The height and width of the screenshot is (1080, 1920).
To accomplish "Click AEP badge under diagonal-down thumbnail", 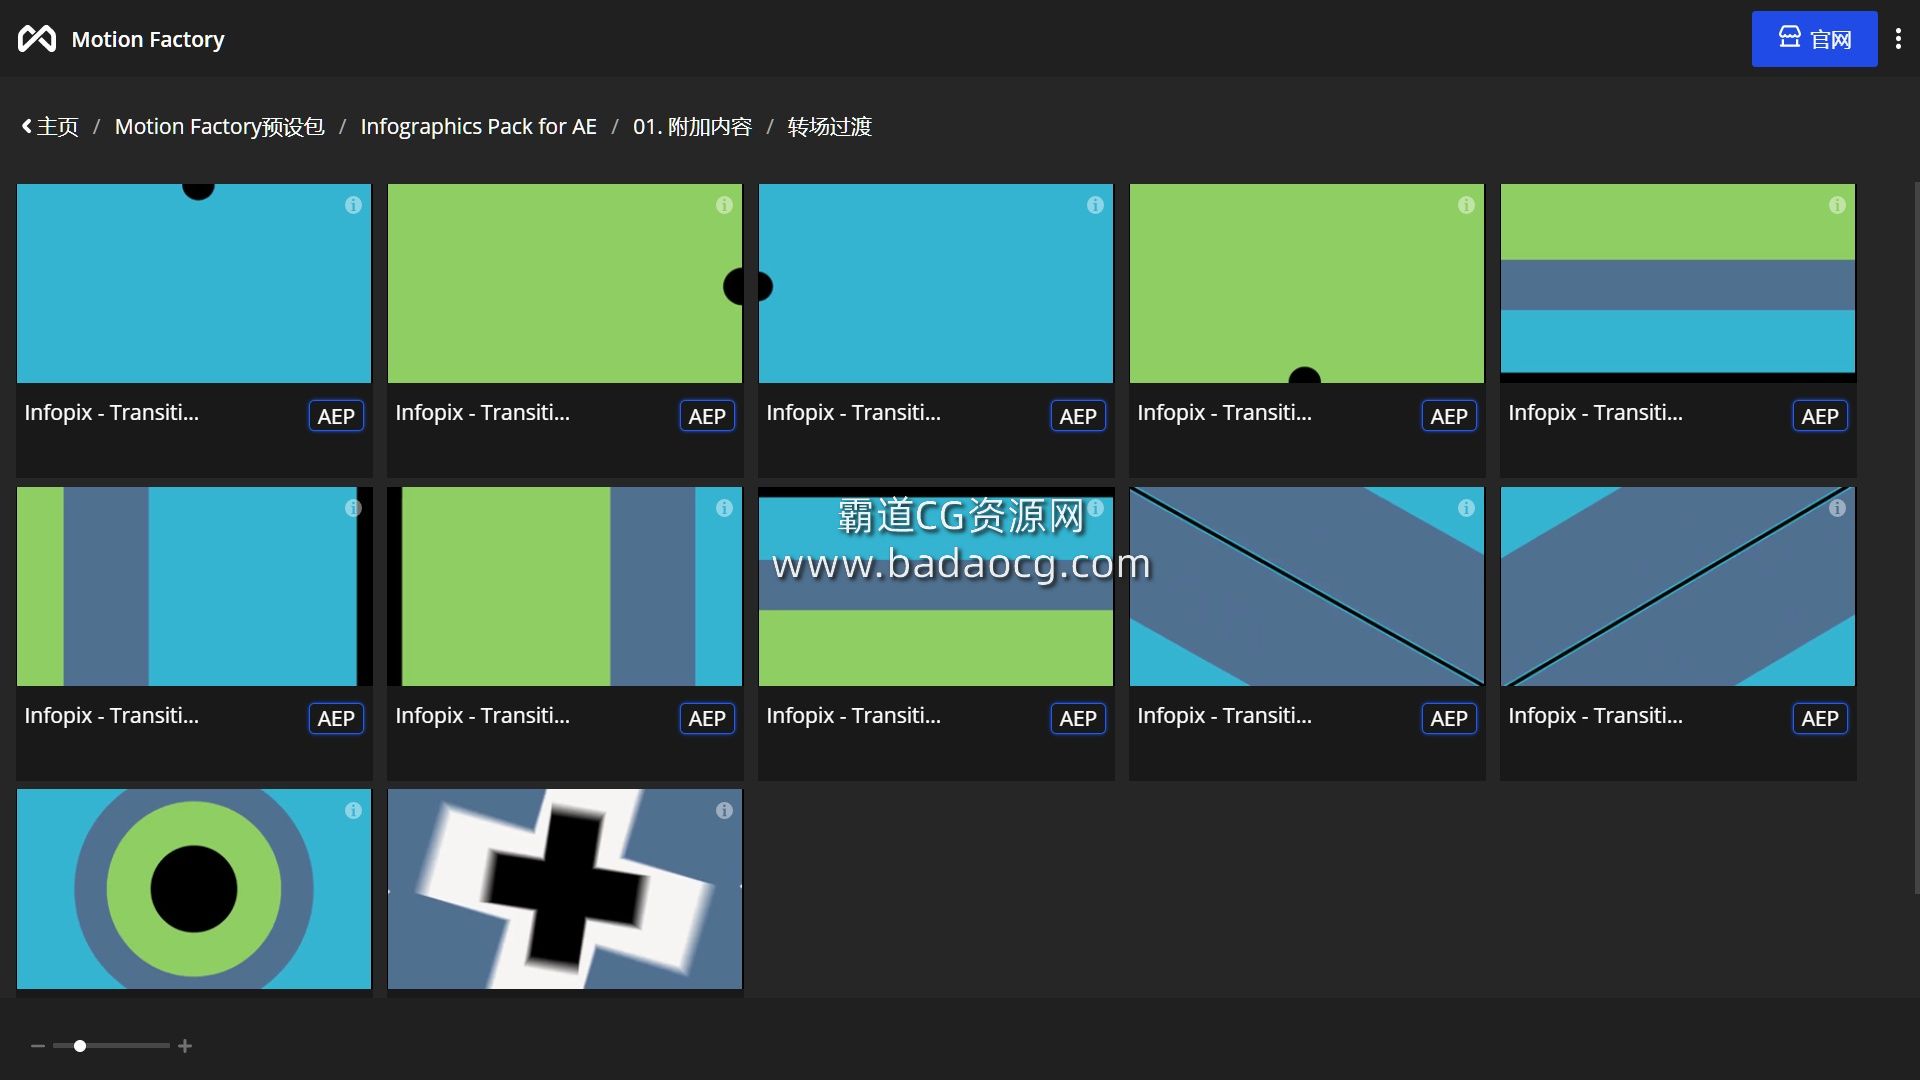I will tap(1449, 718).
